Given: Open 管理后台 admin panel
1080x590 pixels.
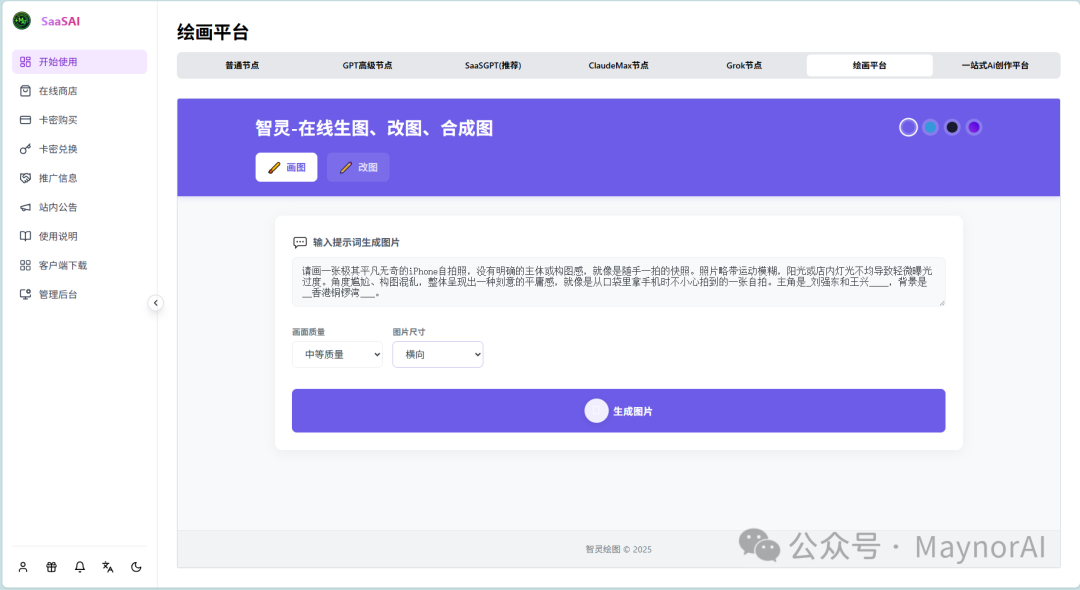Looking at the screenshot, I should [79, 295].
